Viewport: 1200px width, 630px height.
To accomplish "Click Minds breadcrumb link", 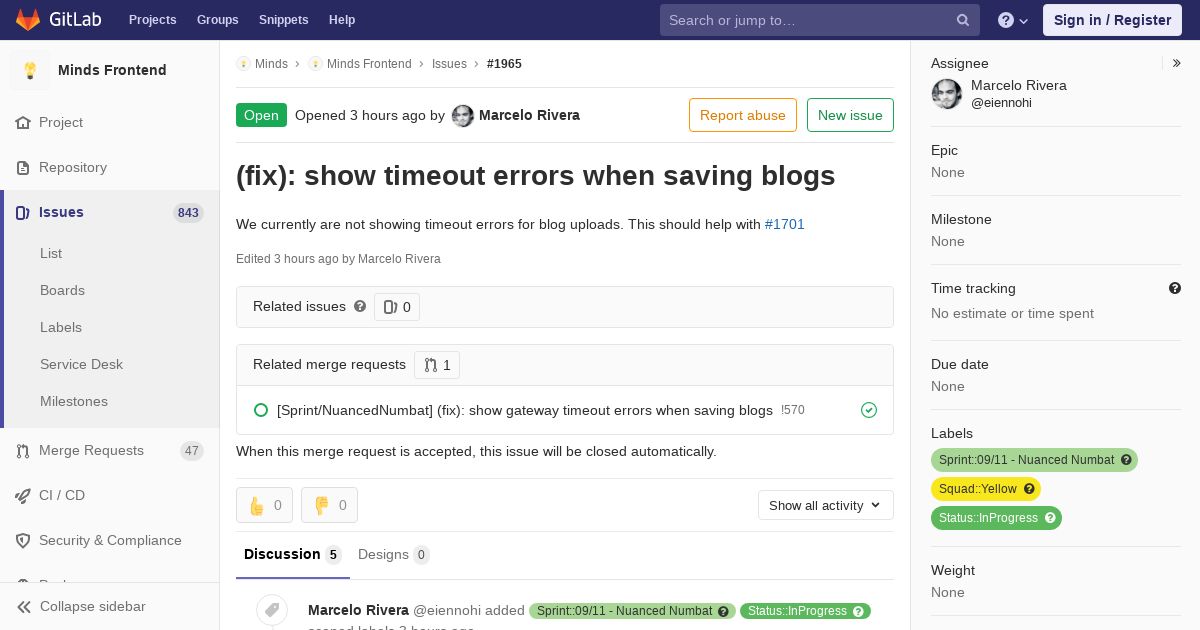I will pyautogui.click(x=271, y=64).
